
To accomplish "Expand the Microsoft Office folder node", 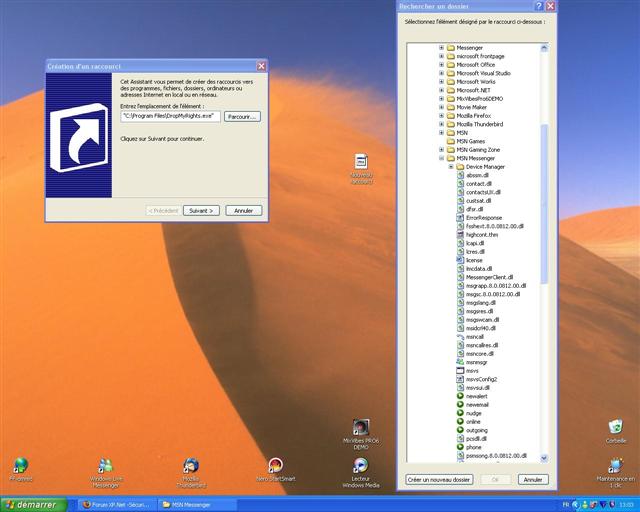I will pos(441,64).
